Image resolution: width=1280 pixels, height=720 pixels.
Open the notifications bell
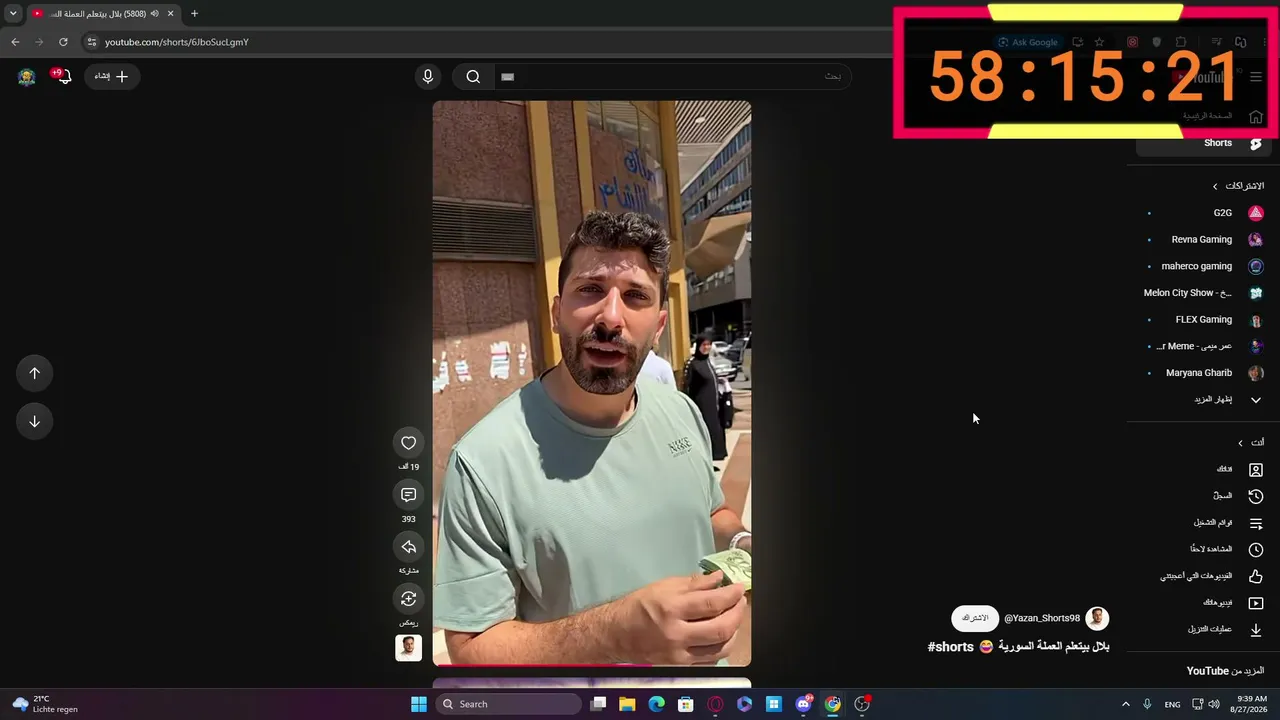62,76
